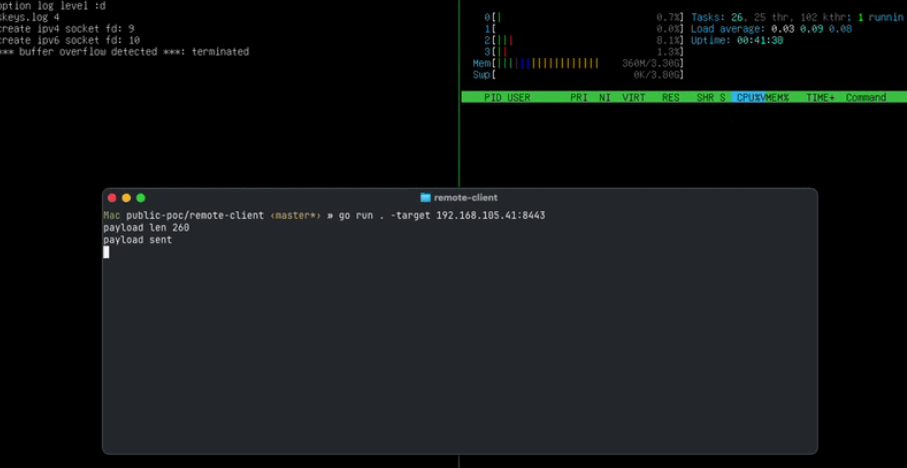Click the Command column header in htop
Image resolution: width=907 pixels, height=468 pixels.
866,98
